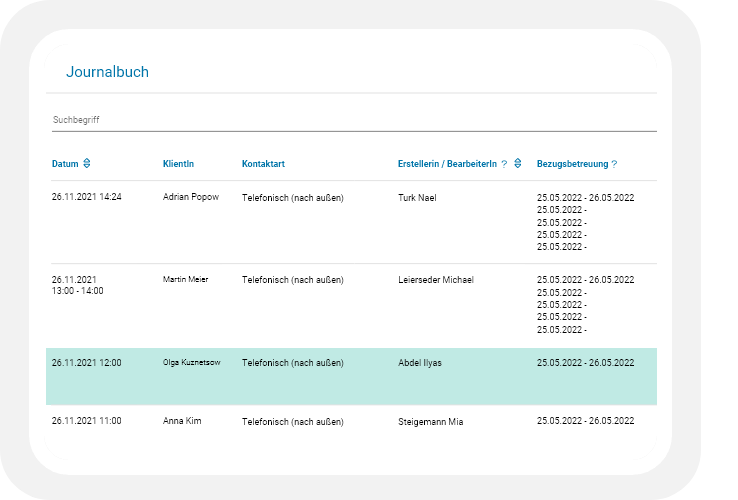Click the Bezugsbetreuung column header
This screenshot has width=738, height=500.
[x=572, y=164]
